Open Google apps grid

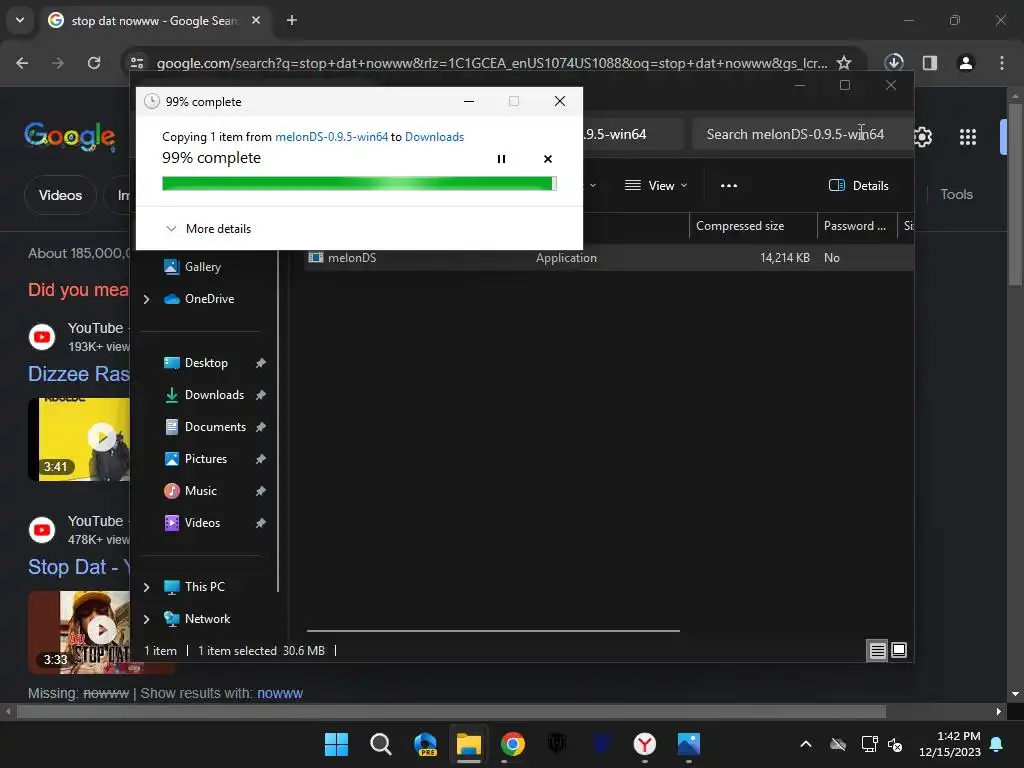click(968, 136)
